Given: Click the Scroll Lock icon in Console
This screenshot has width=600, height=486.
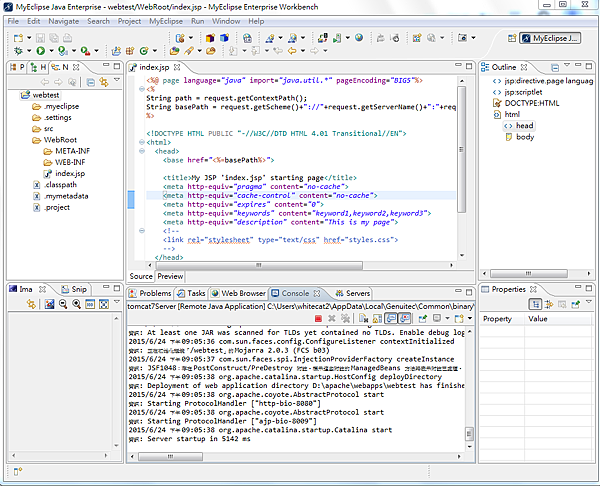Looking at the screenshot, I should click(377, 318).
